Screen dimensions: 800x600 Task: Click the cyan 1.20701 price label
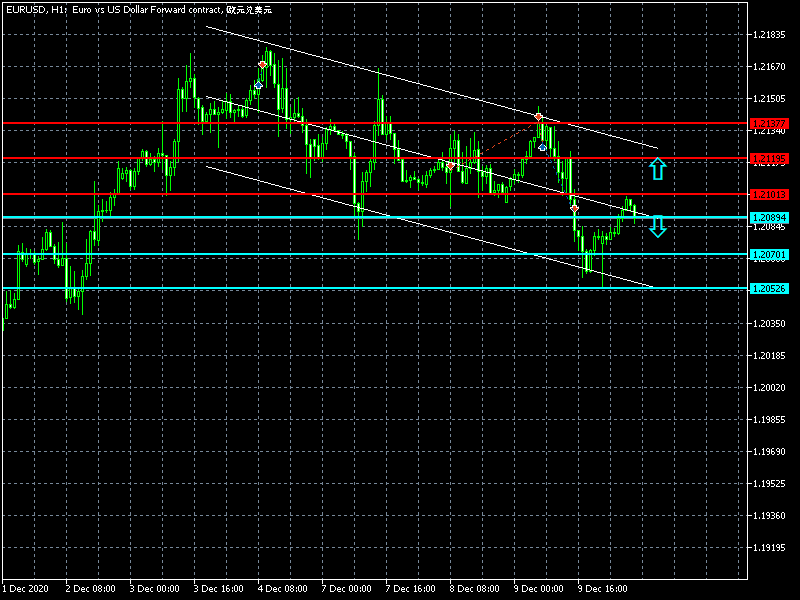[x=769, y=254]
